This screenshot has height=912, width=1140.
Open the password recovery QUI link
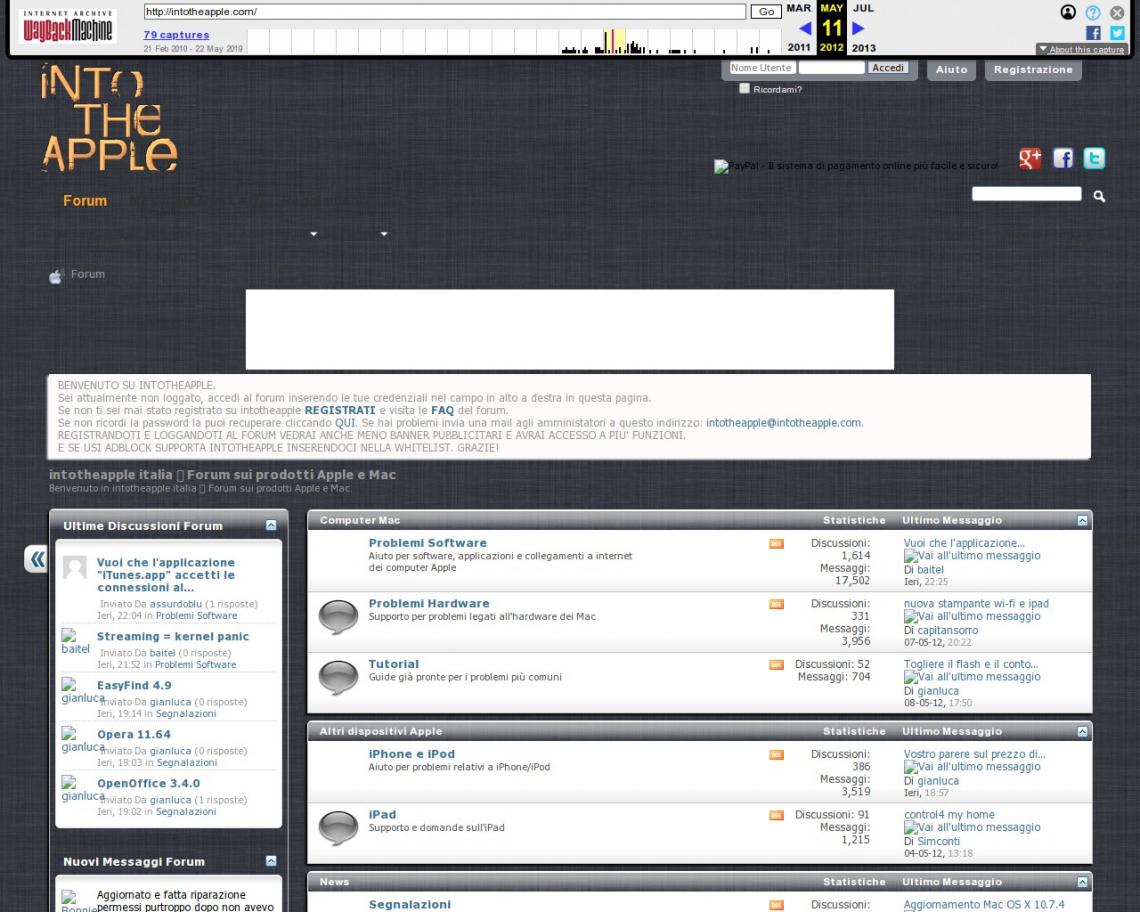[x=345, y=423]
